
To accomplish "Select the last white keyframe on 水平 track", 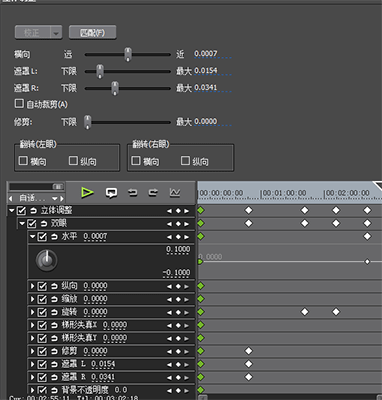I will [367, 236].
